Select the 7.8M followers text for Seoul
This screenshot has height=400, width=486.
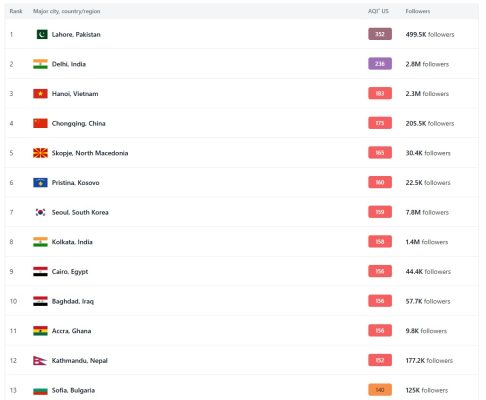coord(427,212)
